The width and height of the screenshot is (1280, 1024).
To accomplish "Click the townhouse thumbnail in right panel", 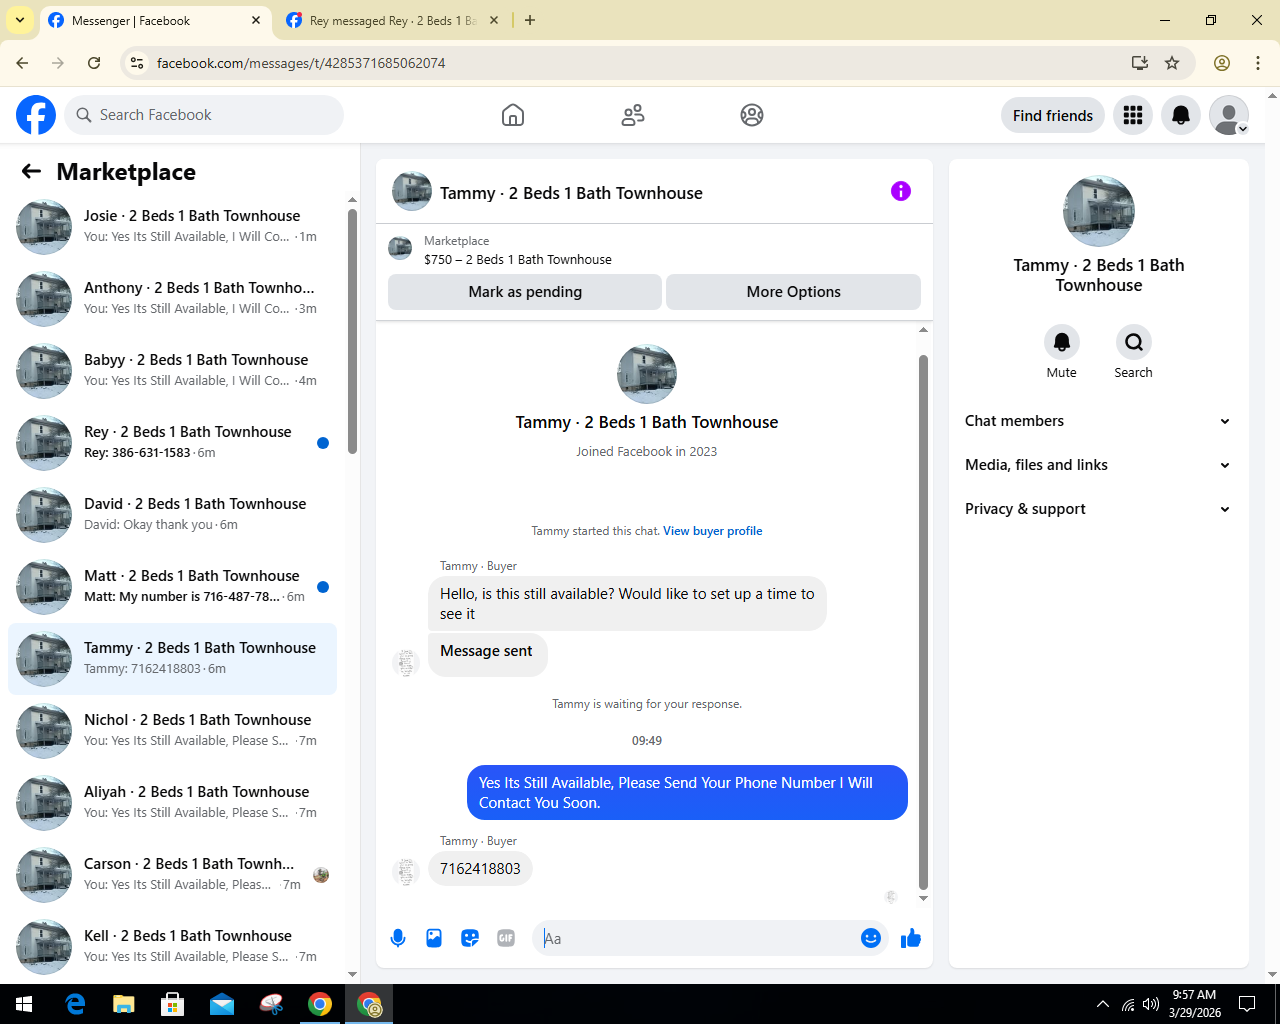I will (1099, 211).
